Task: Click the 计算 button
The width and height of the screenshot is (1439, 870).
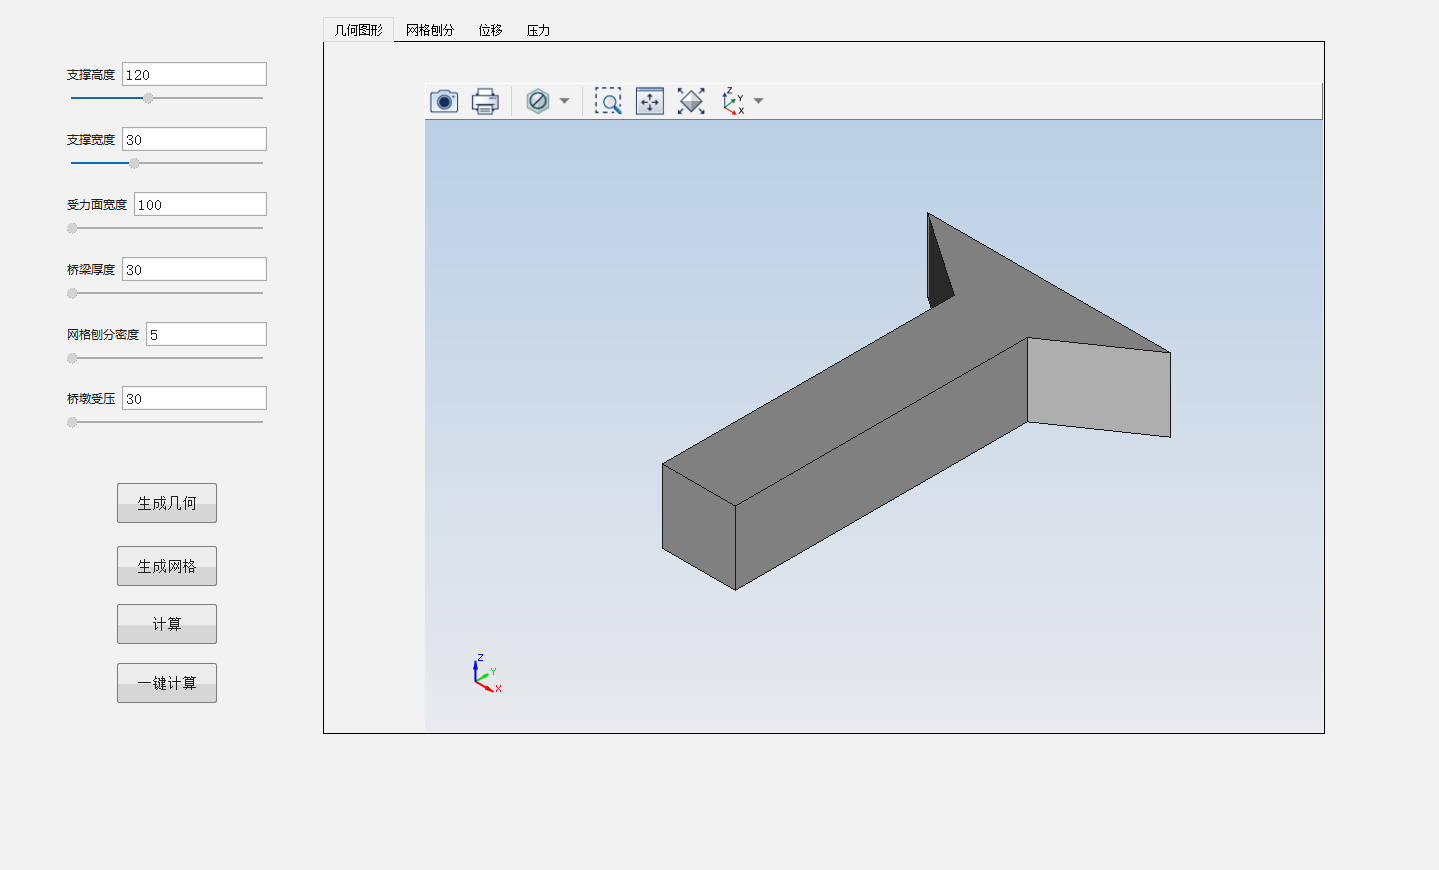Action: coord(167,624)
